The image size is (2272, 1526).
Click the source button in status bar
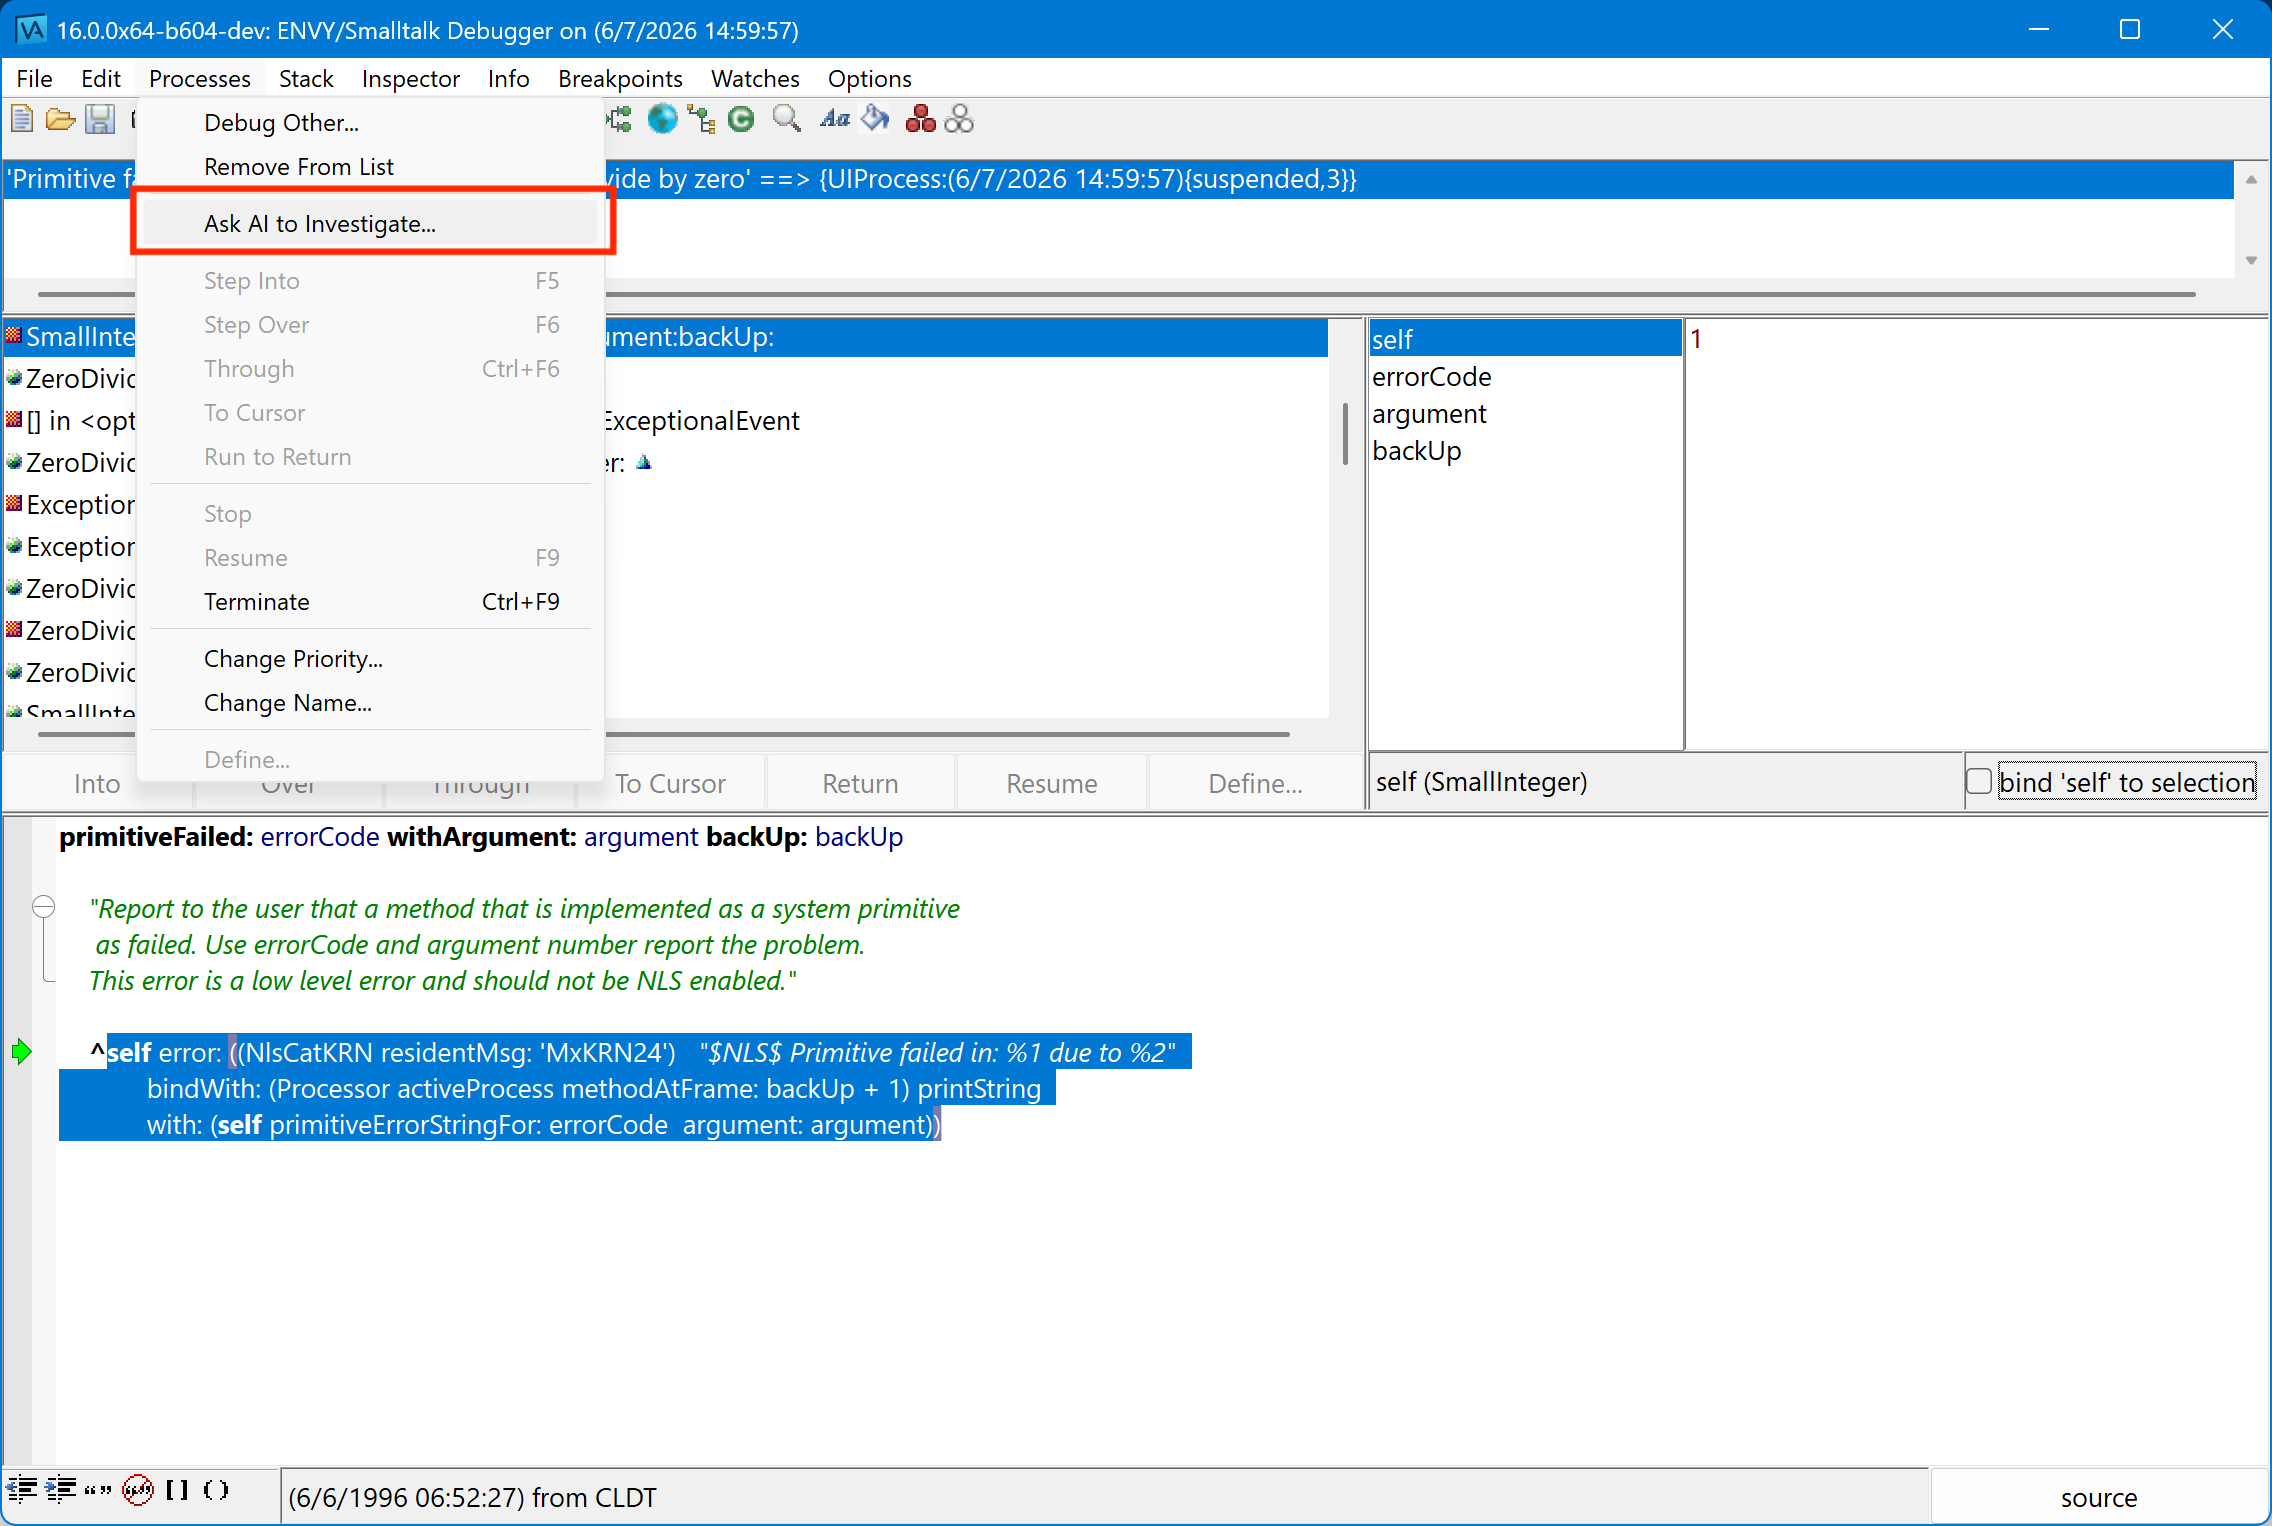point(2098,1497)
